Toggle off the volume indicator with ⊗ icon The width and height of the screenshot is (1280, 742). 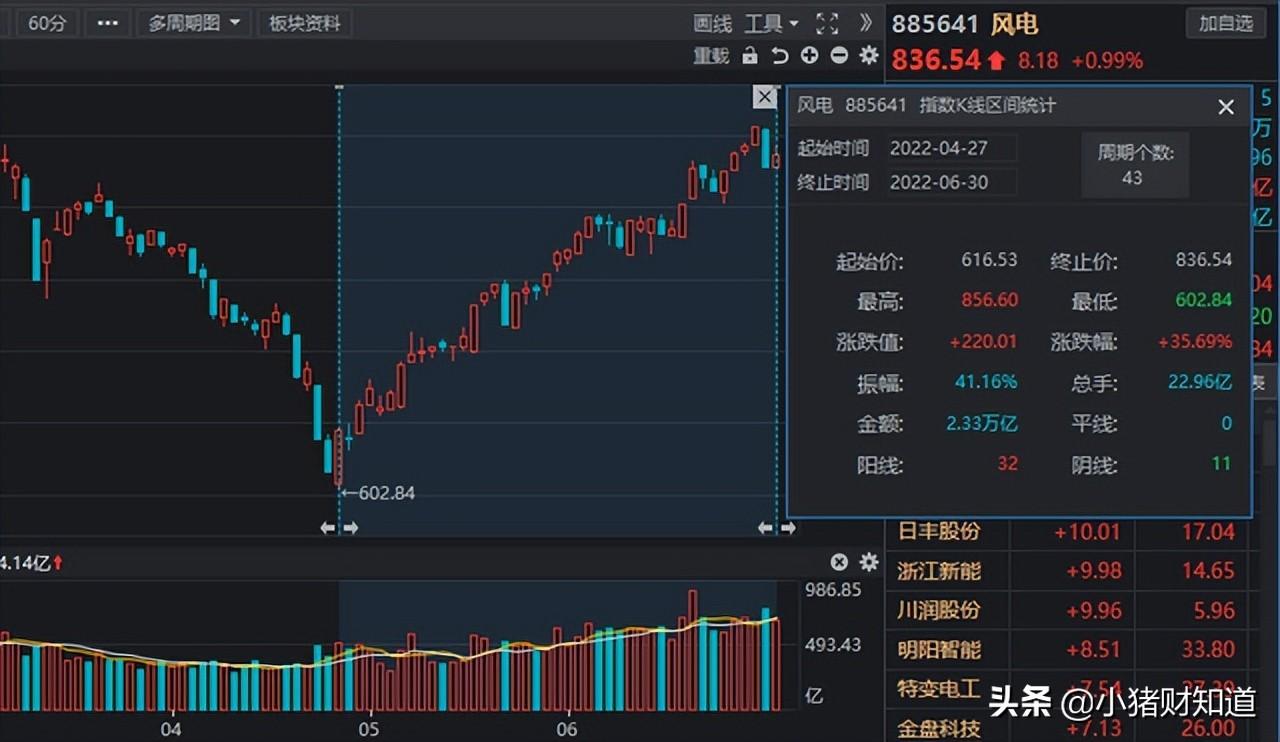coord(840,562)
